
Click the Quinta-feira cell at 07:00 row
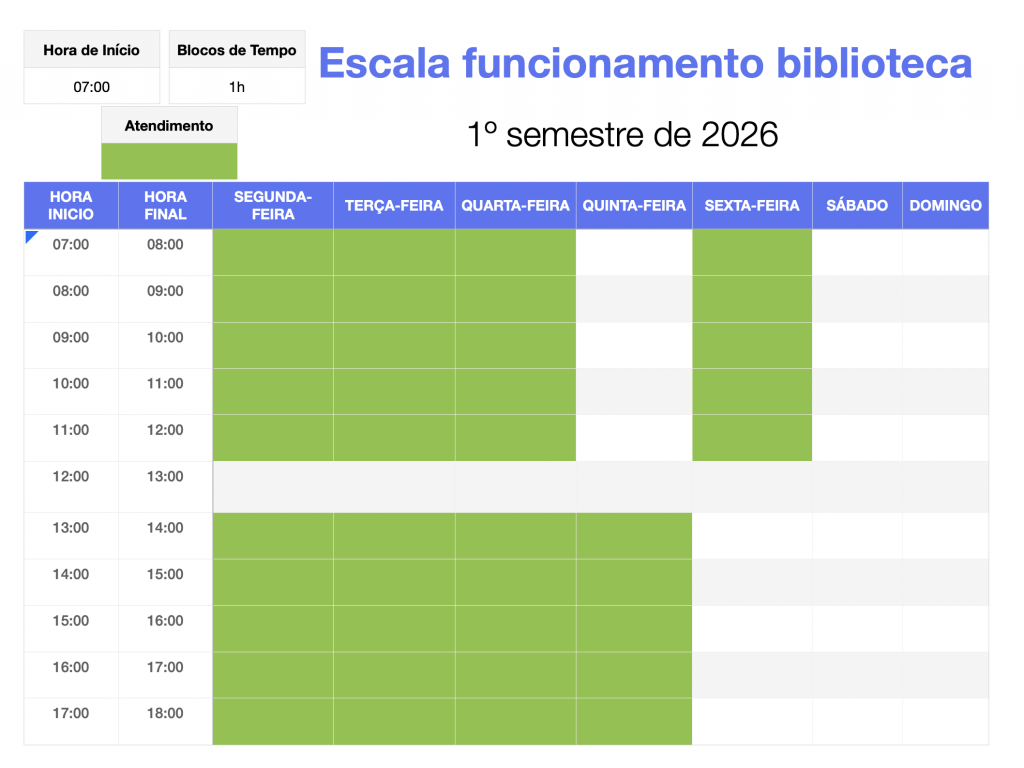coord(634,253)
